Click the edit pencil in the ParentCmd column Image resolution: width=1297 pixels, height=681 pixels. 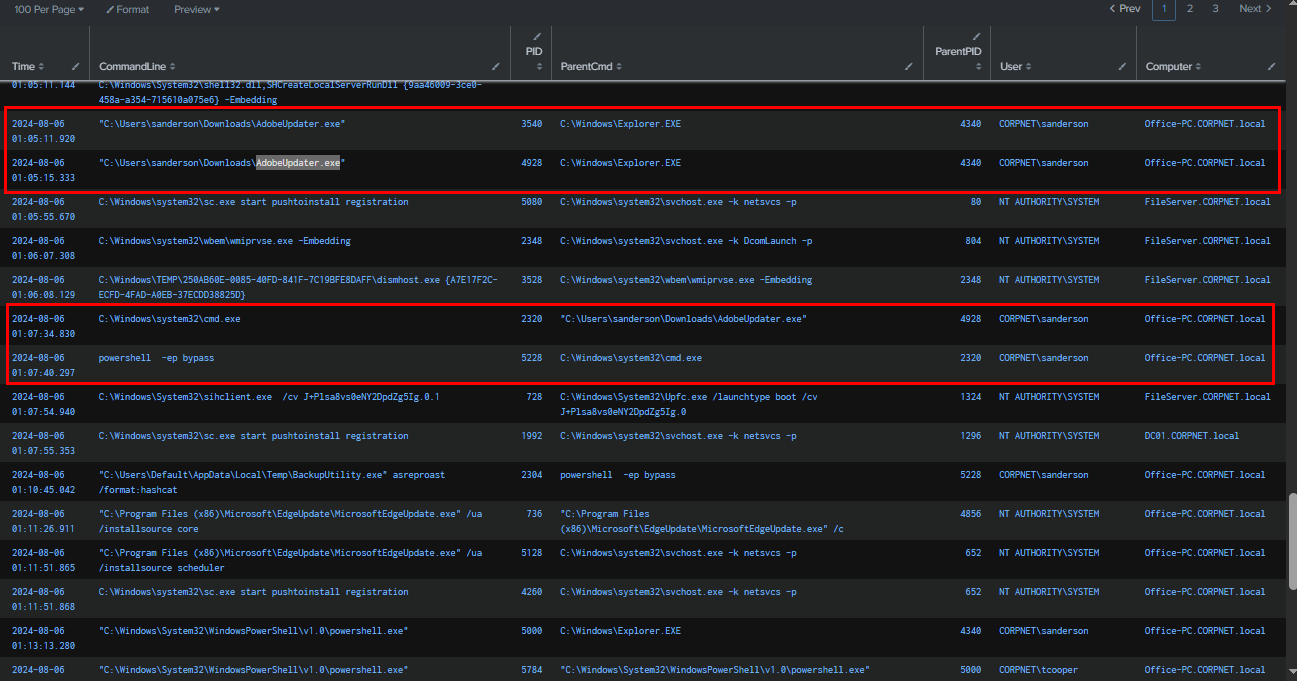tap(909, 66)
